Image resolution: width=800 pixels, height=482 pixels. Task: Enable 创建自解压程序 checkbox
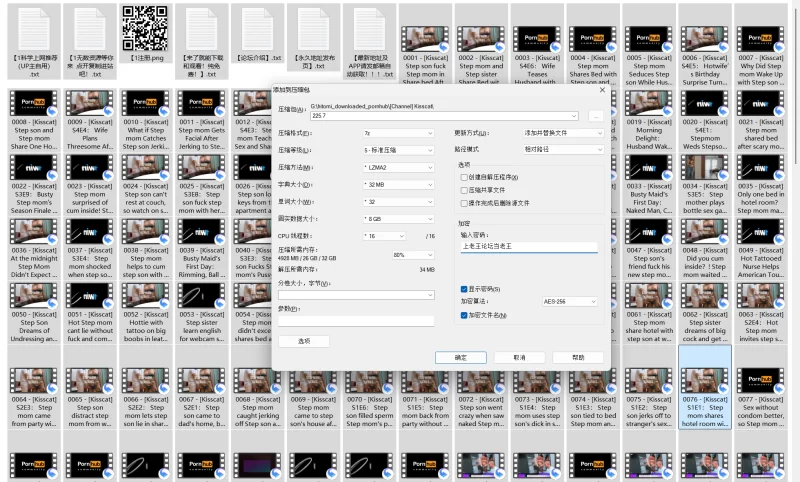[x=464, y=176]
